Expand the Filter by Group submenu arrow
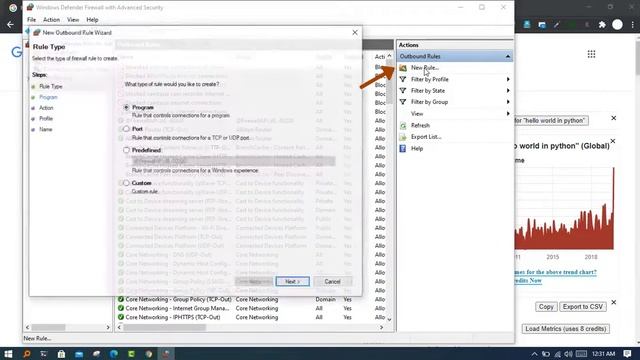 coord(508,102)
